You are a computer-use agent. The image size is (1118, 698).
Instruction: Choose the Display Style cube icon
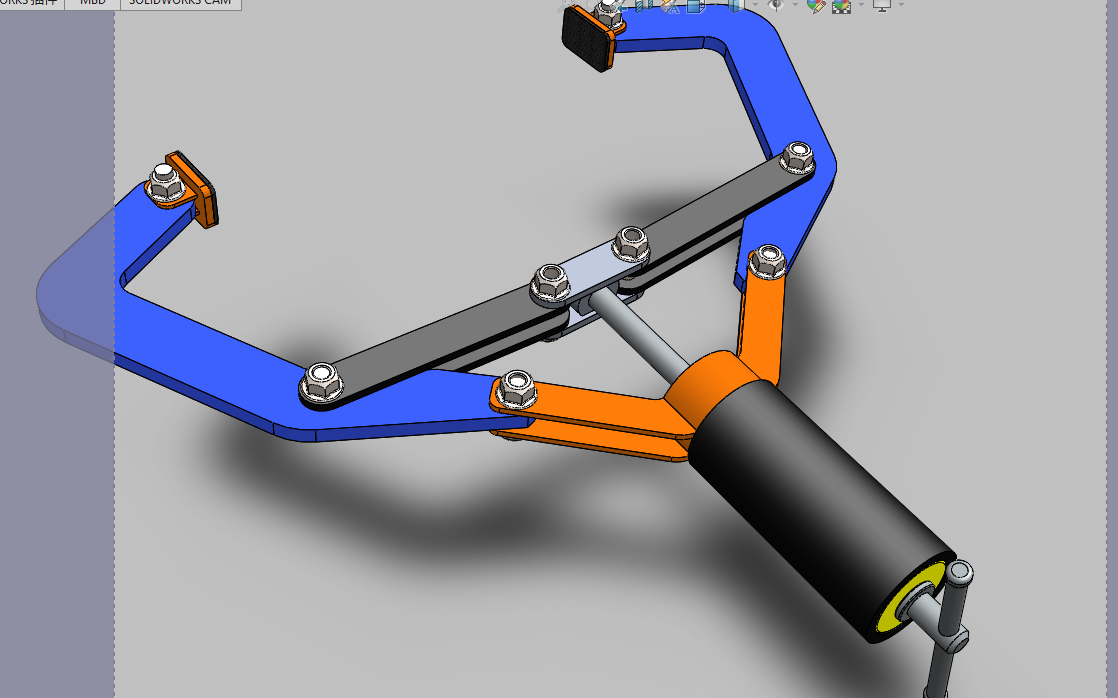[x=736, y=6]
